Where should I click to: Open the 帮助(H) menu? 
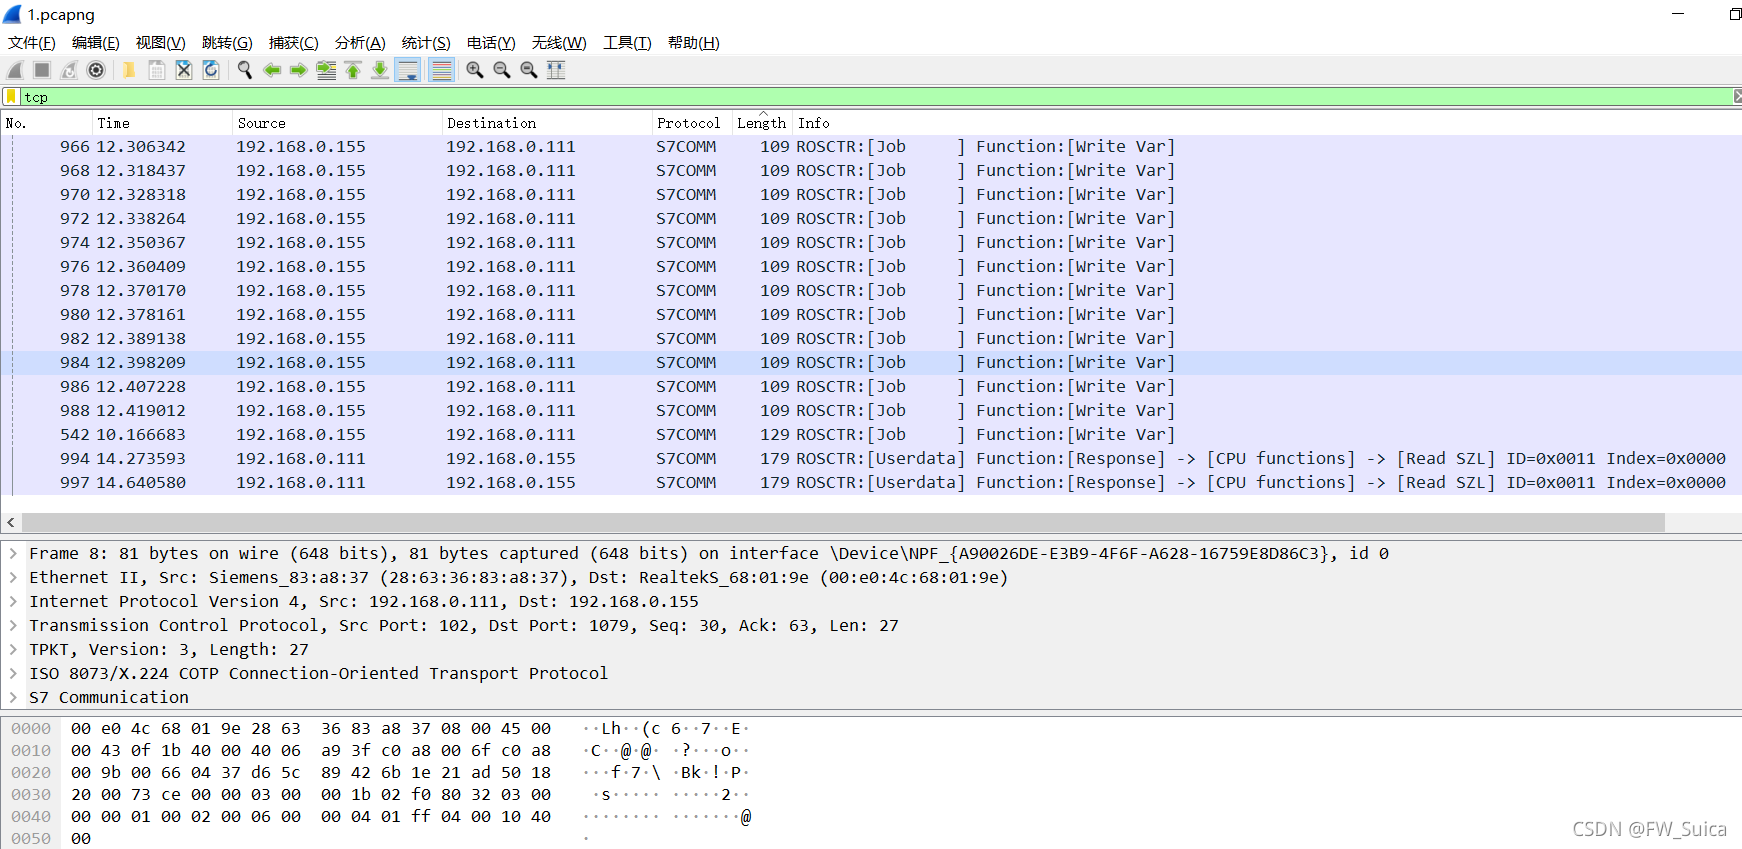[694, 43]
